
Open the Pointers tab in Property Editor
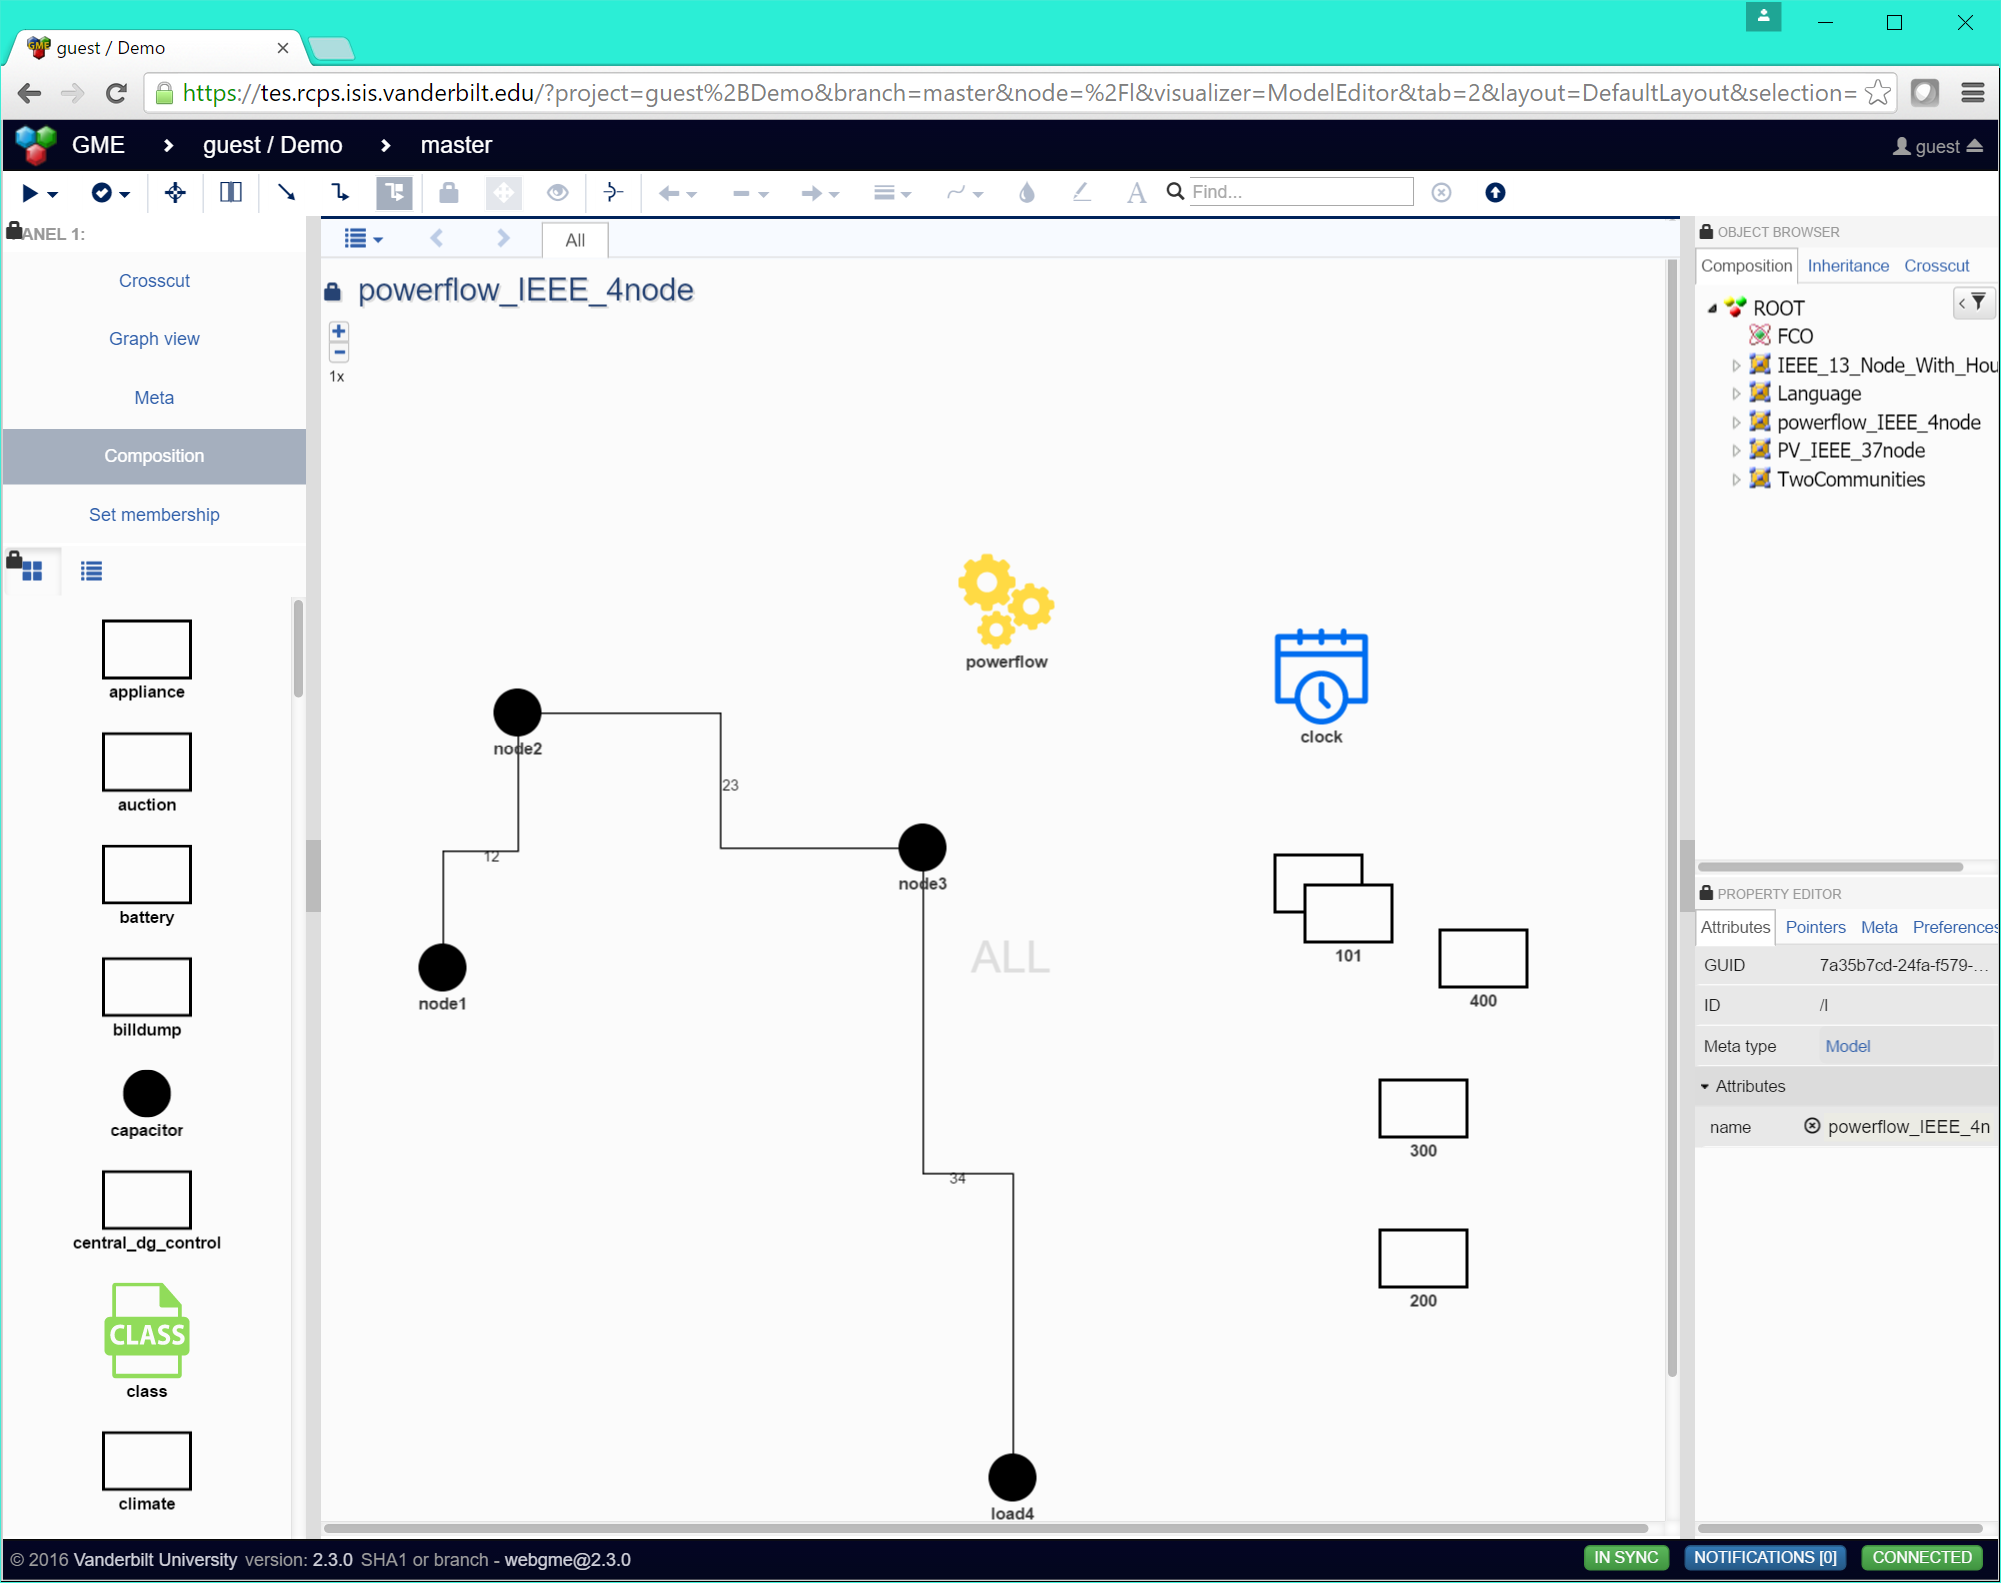point(1814,927)
